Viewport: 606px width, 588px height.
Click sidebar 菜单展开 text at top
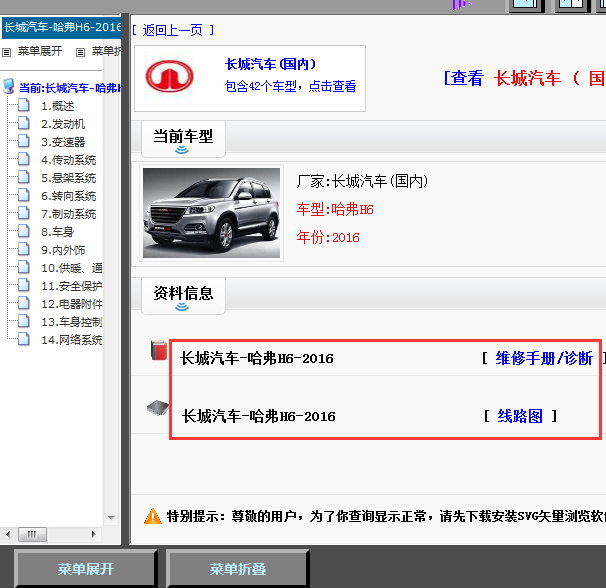40,51
